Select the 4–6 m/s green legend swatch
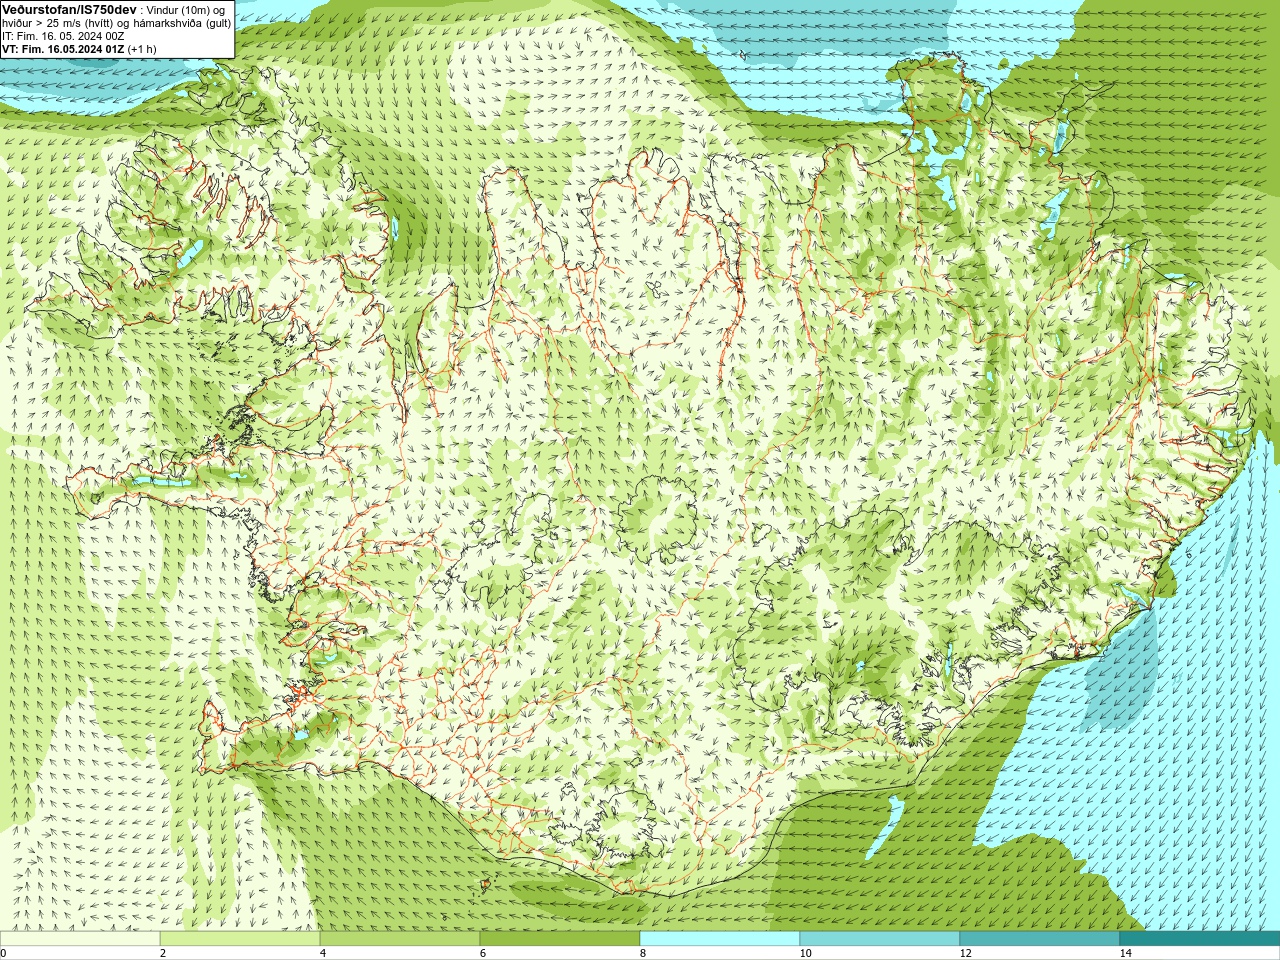Image resolution: width=1280 pixels, height=960 pixels. click(x=400, y=938)
